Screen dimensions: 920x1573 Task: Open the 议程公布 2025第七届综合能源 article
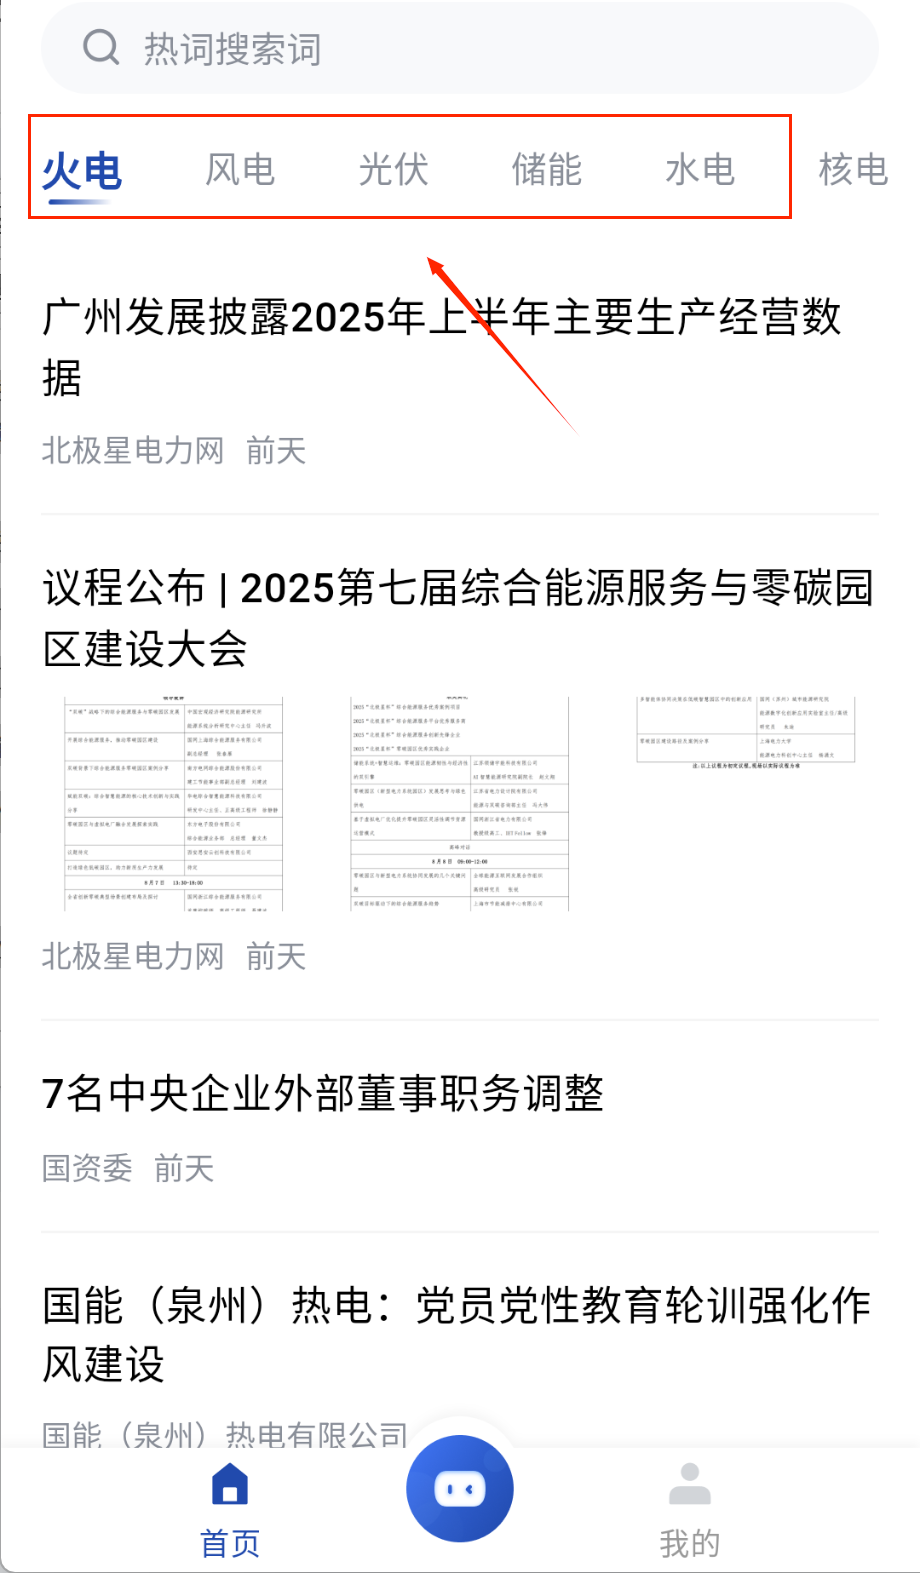[458, 617]
